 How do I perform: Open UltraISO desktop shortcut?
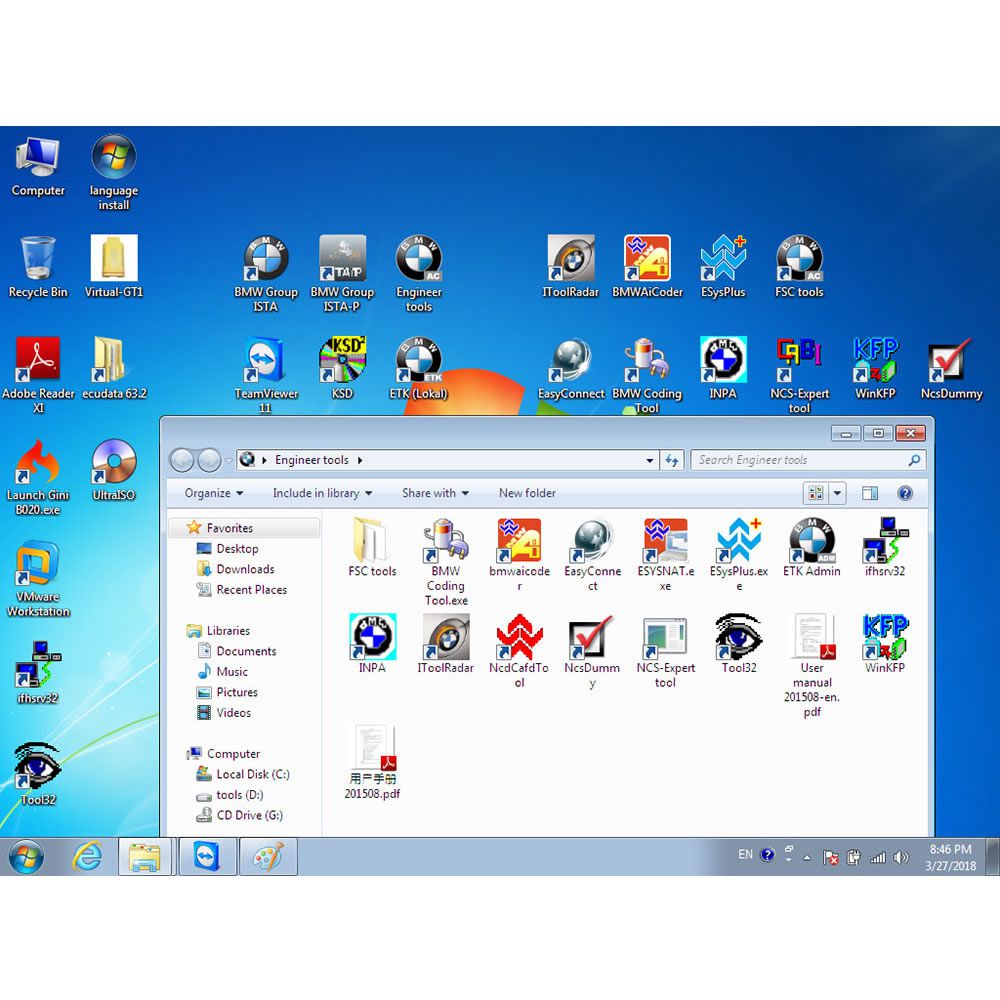114,469
